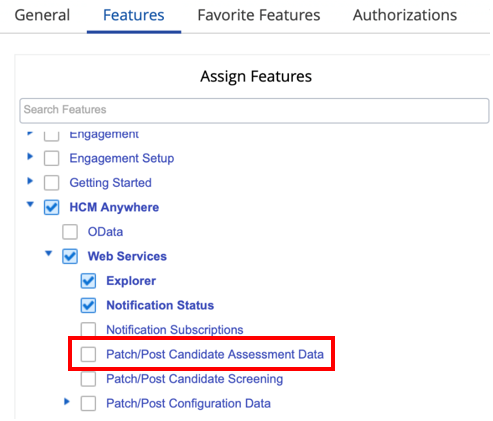The height and width of the screenshot is (421, 493).
Task: Uncheck the Notification Status checkbox
Action: coord(88,305)
